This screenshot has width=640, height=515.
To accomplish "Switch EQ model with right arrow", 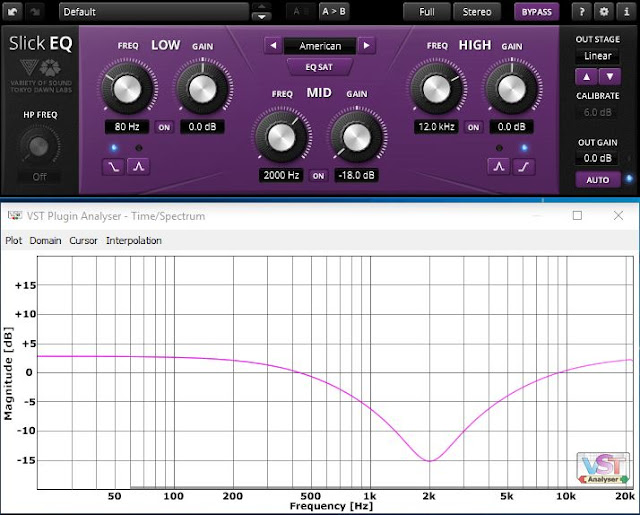I will (x=367, y=45).
